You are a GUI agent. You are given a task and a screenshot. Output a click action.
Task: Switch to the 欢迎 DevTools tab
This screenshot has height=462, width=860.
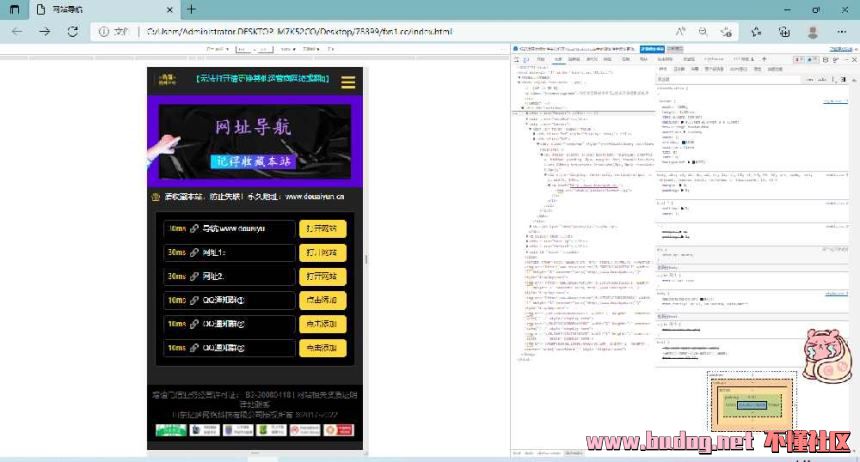pyautogui.click(x=540, y=59)
